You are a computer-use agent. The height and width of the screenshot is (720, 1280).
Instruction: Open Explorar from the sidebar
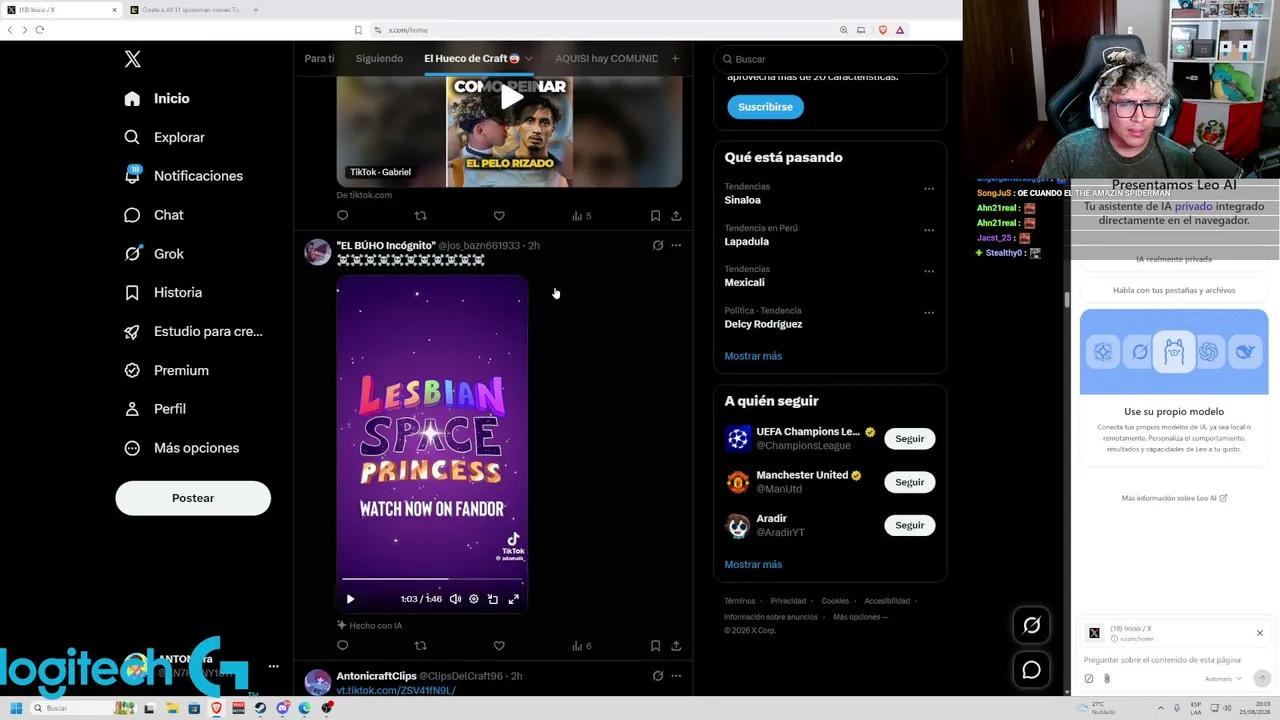click(164, 137)
